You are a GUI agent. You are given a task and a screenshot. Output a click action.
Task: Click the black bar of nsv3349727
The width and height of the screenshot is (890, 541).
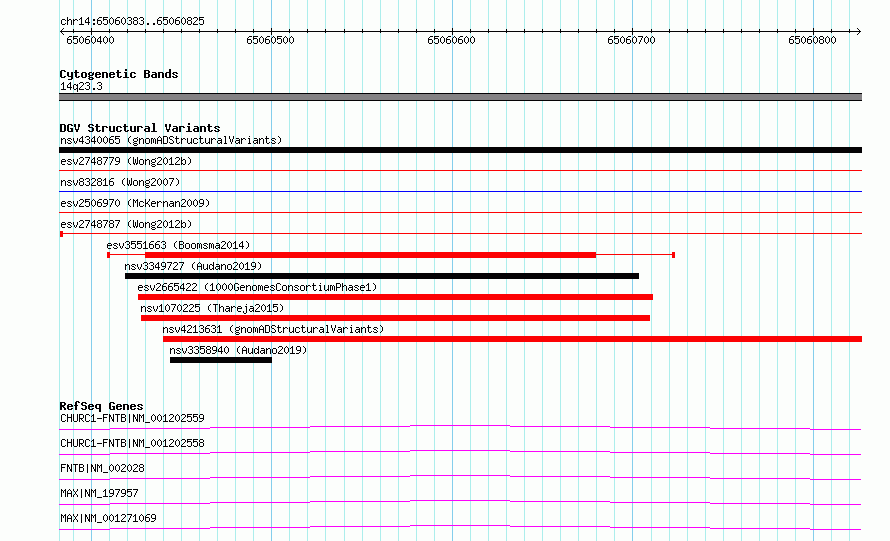coord(382,276)
